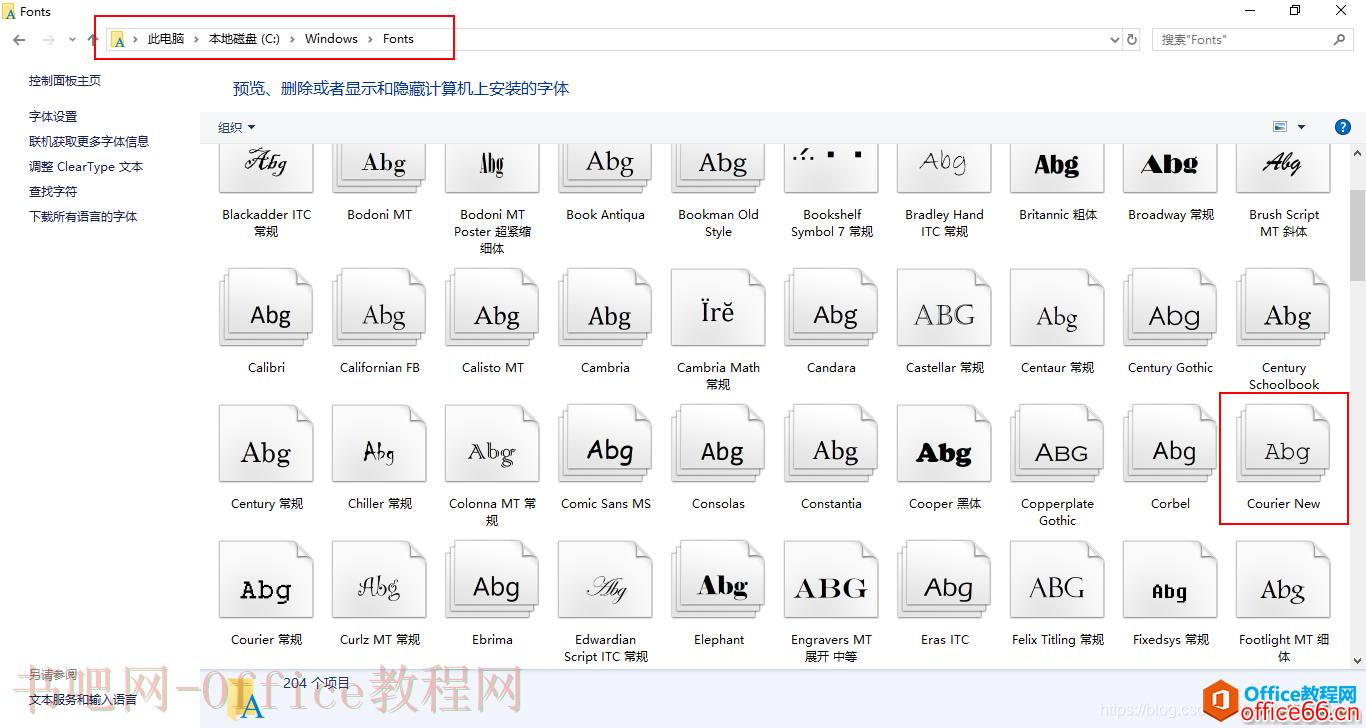Click the search magnifier icon
The image size is (1366, 728).
click(1340, 40)
